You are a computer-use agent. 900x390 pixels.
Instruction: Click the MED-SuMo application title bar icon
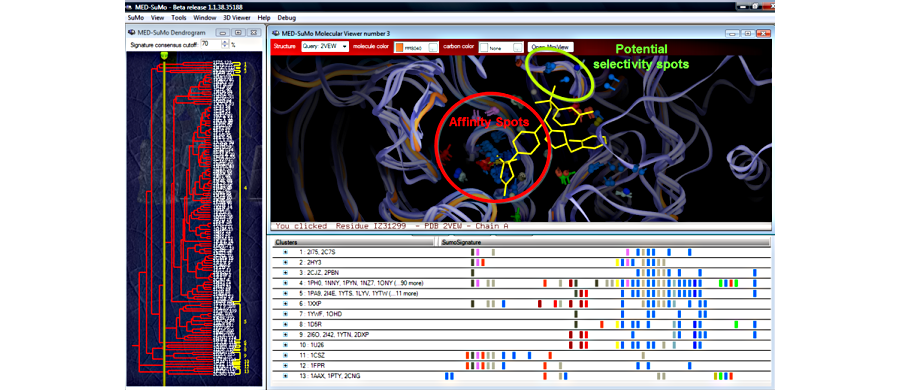(130, 7)
